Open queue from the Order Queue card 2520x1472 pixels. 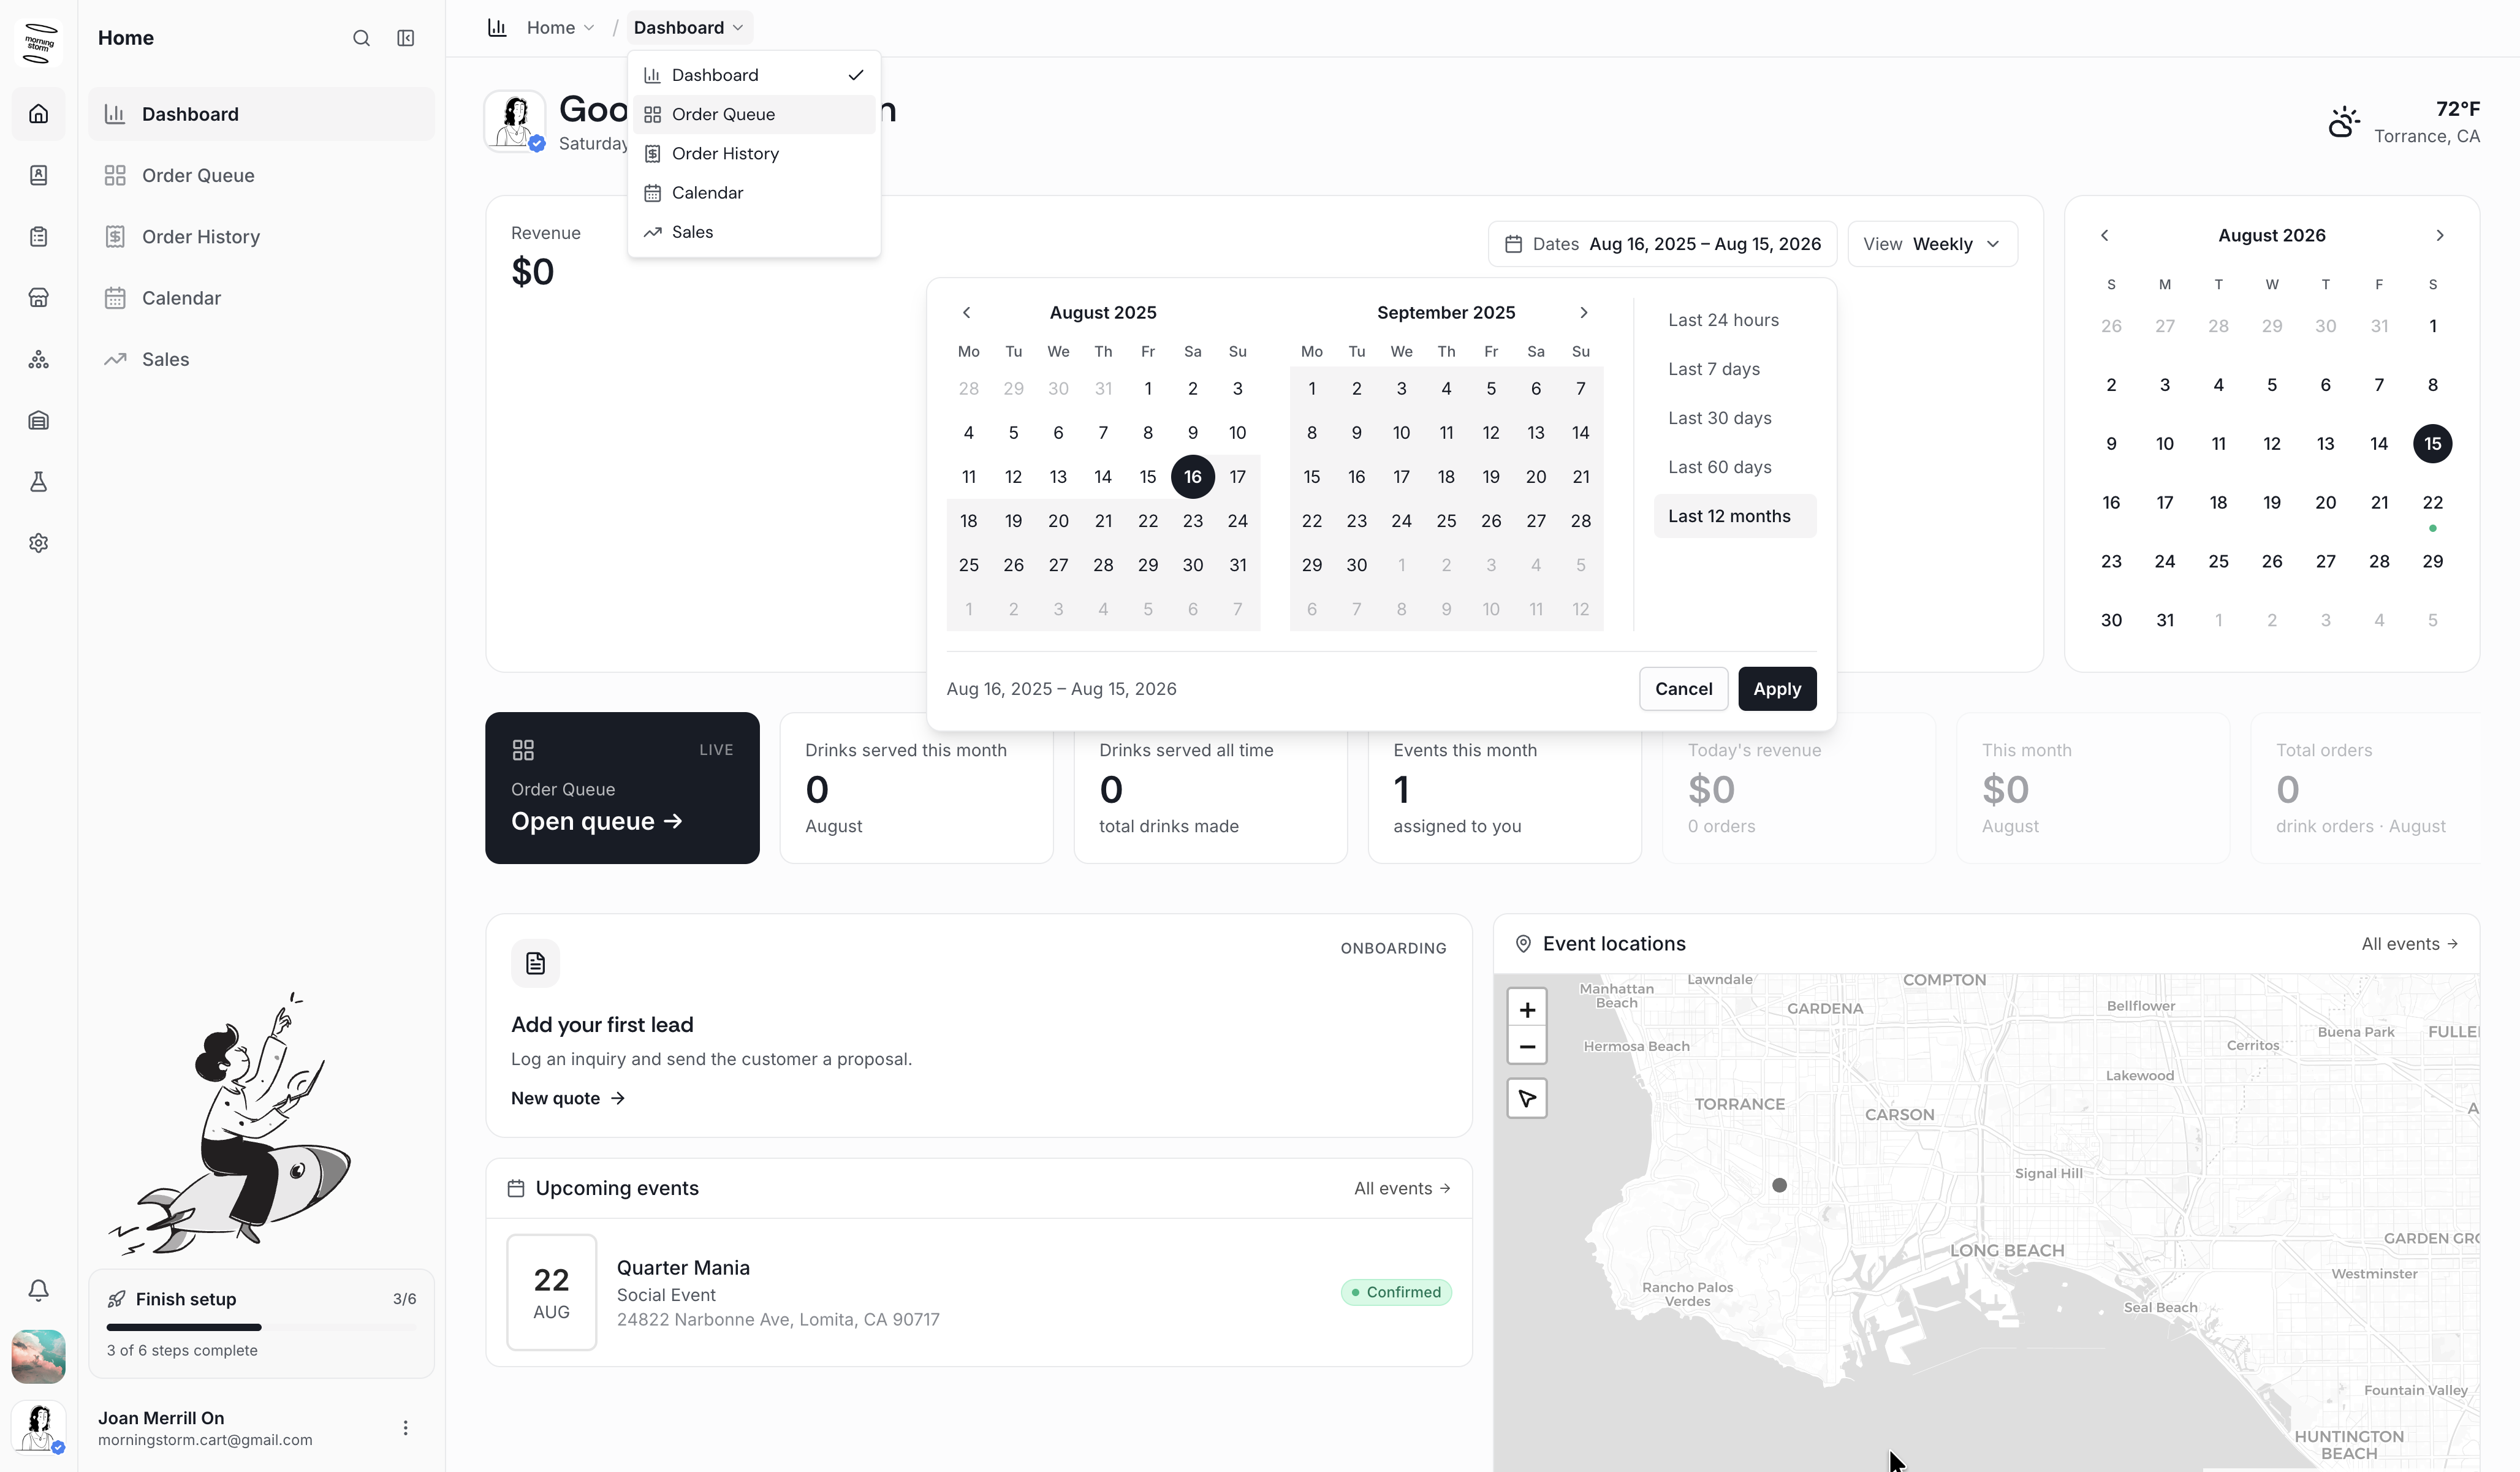(597, 821)
